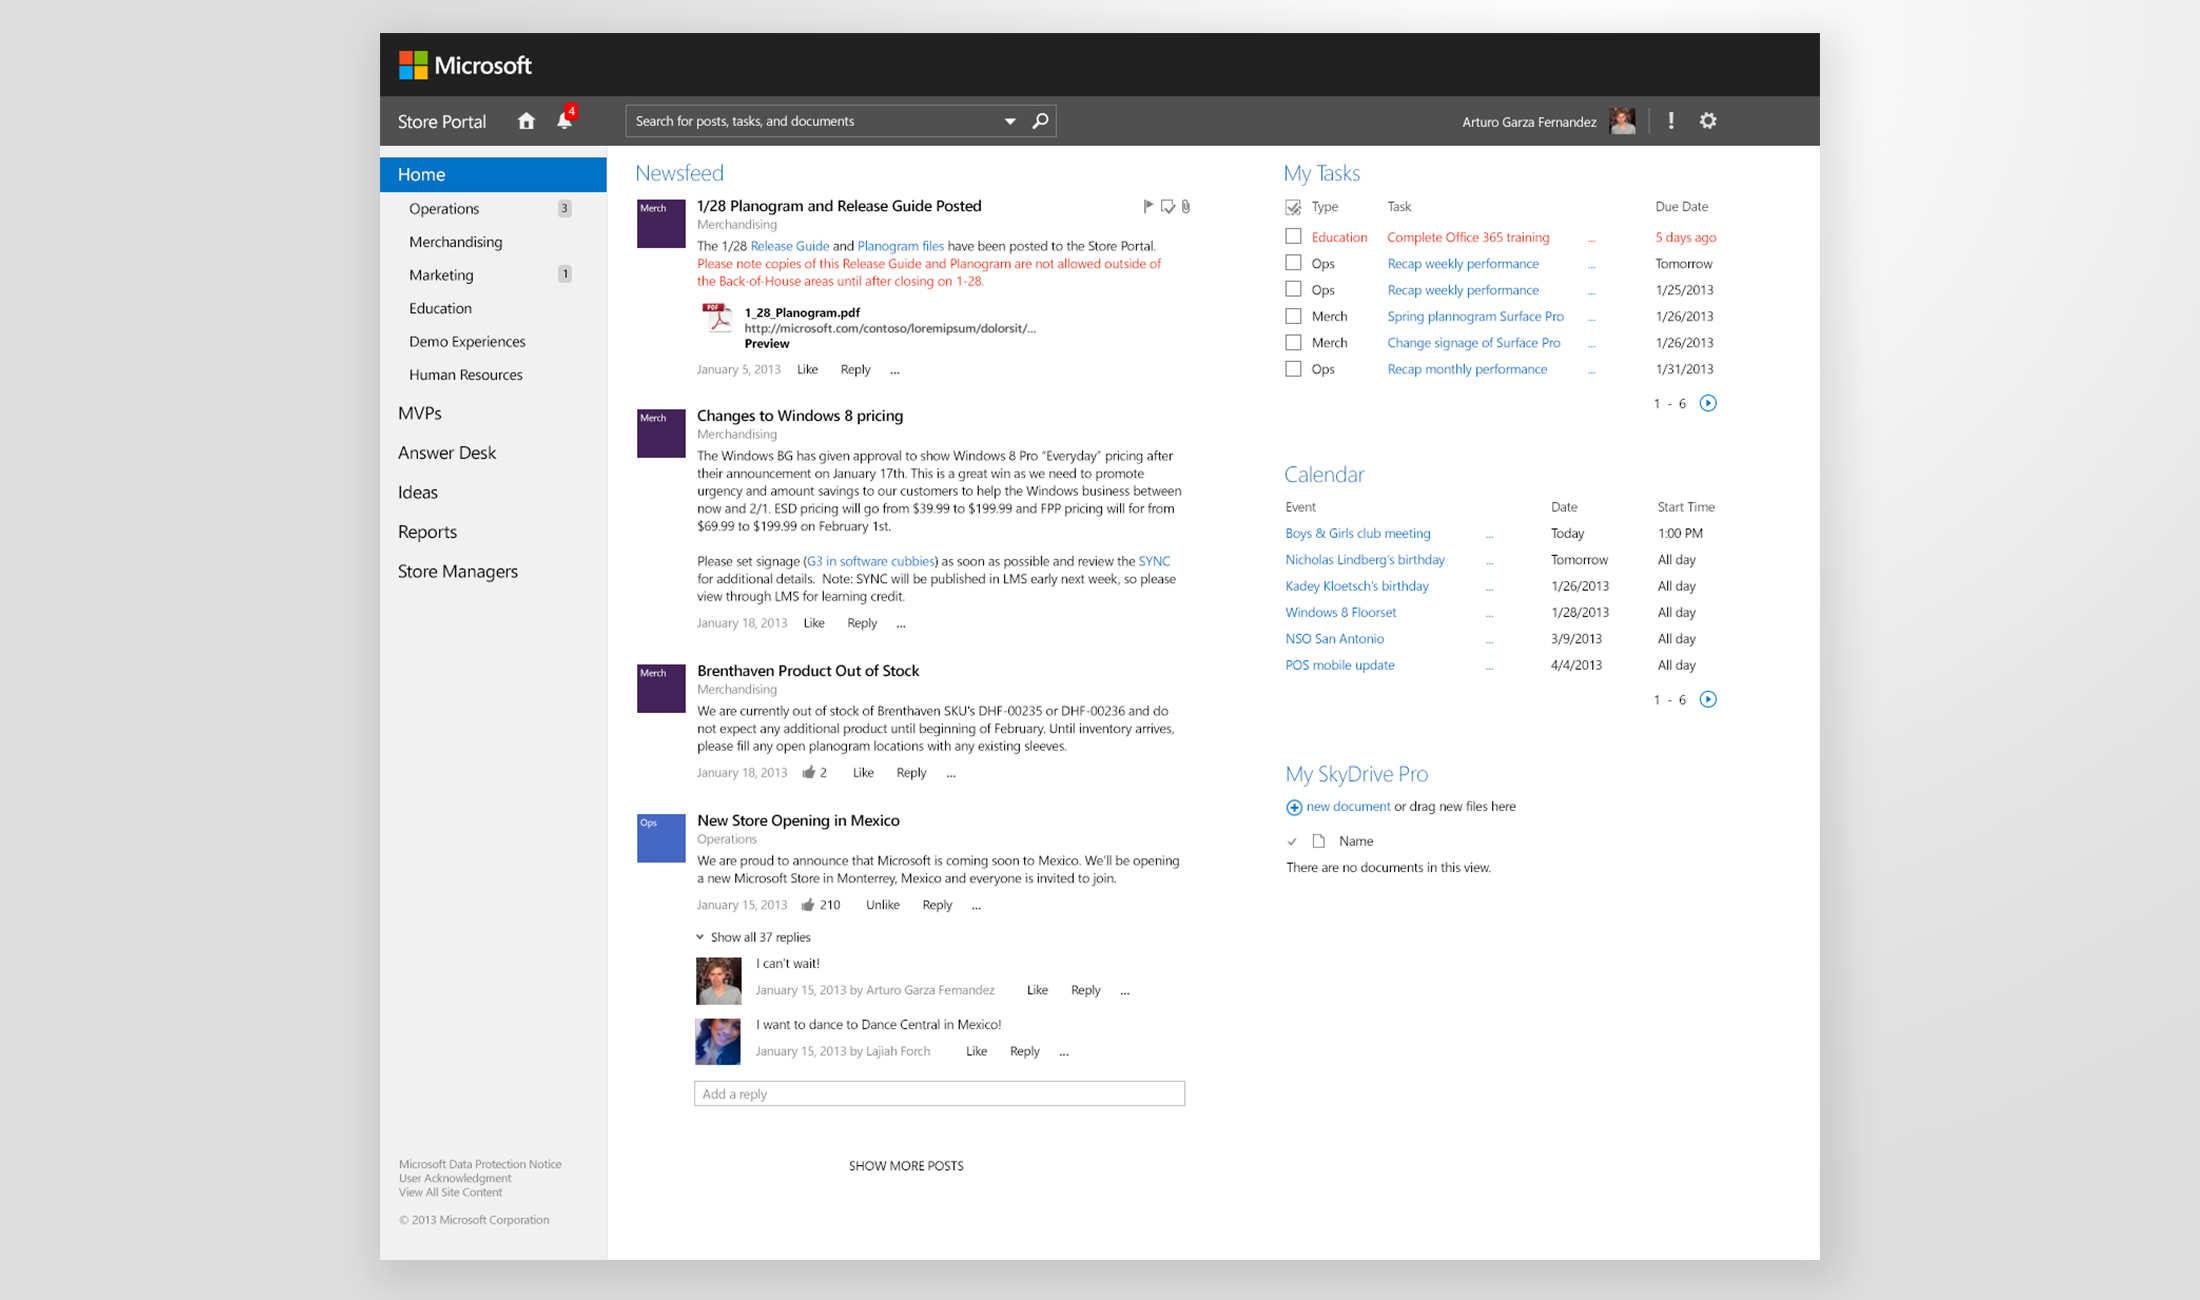
Task: Open Reports in sidebar
Action: coord(427,531)
